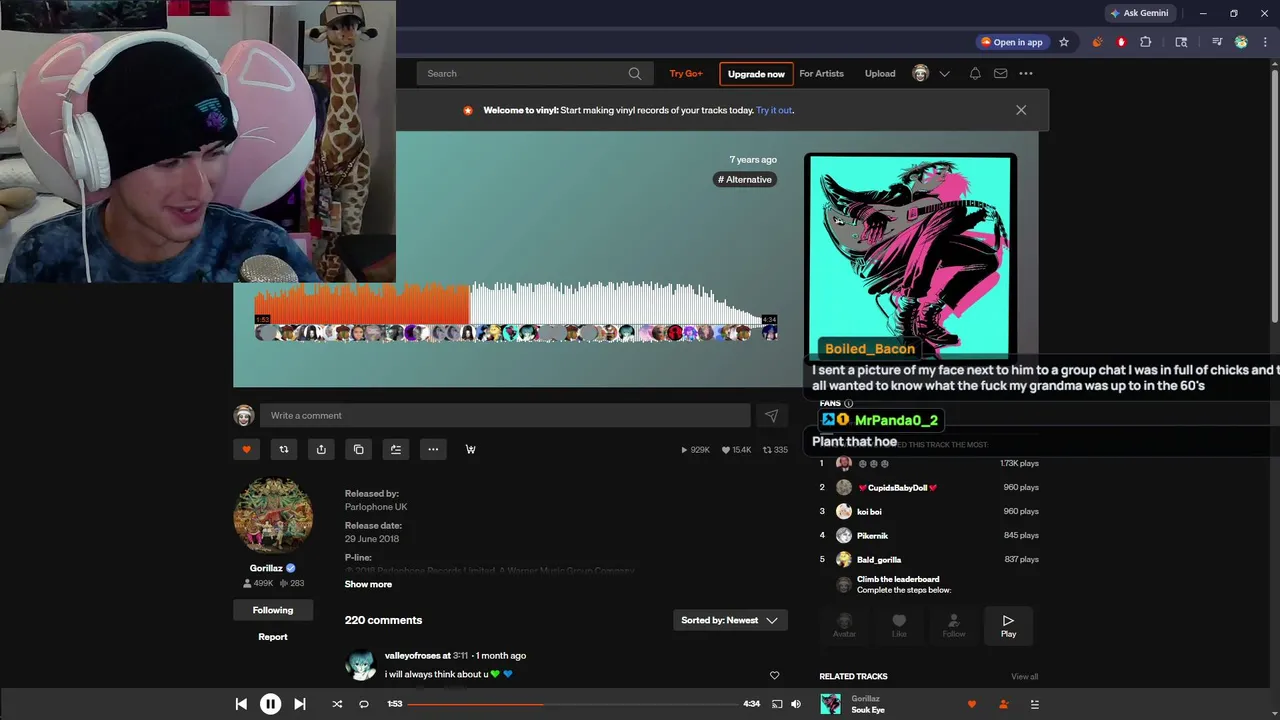Click the buy vinyl cart icon
1280x720 pixels.
[470, 449]
